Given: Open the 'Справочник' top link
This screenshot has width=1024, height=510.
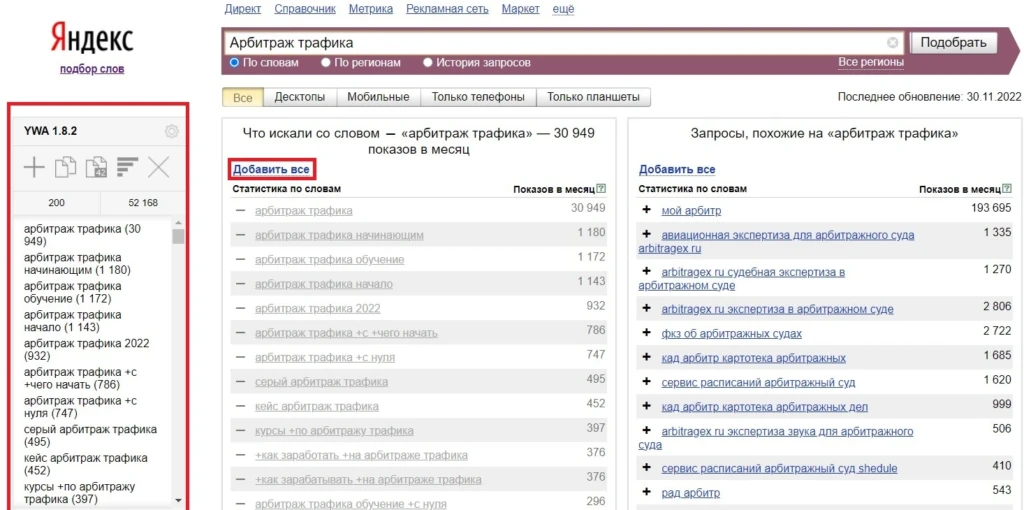Looking at the screenshot, I should (305, 8).
